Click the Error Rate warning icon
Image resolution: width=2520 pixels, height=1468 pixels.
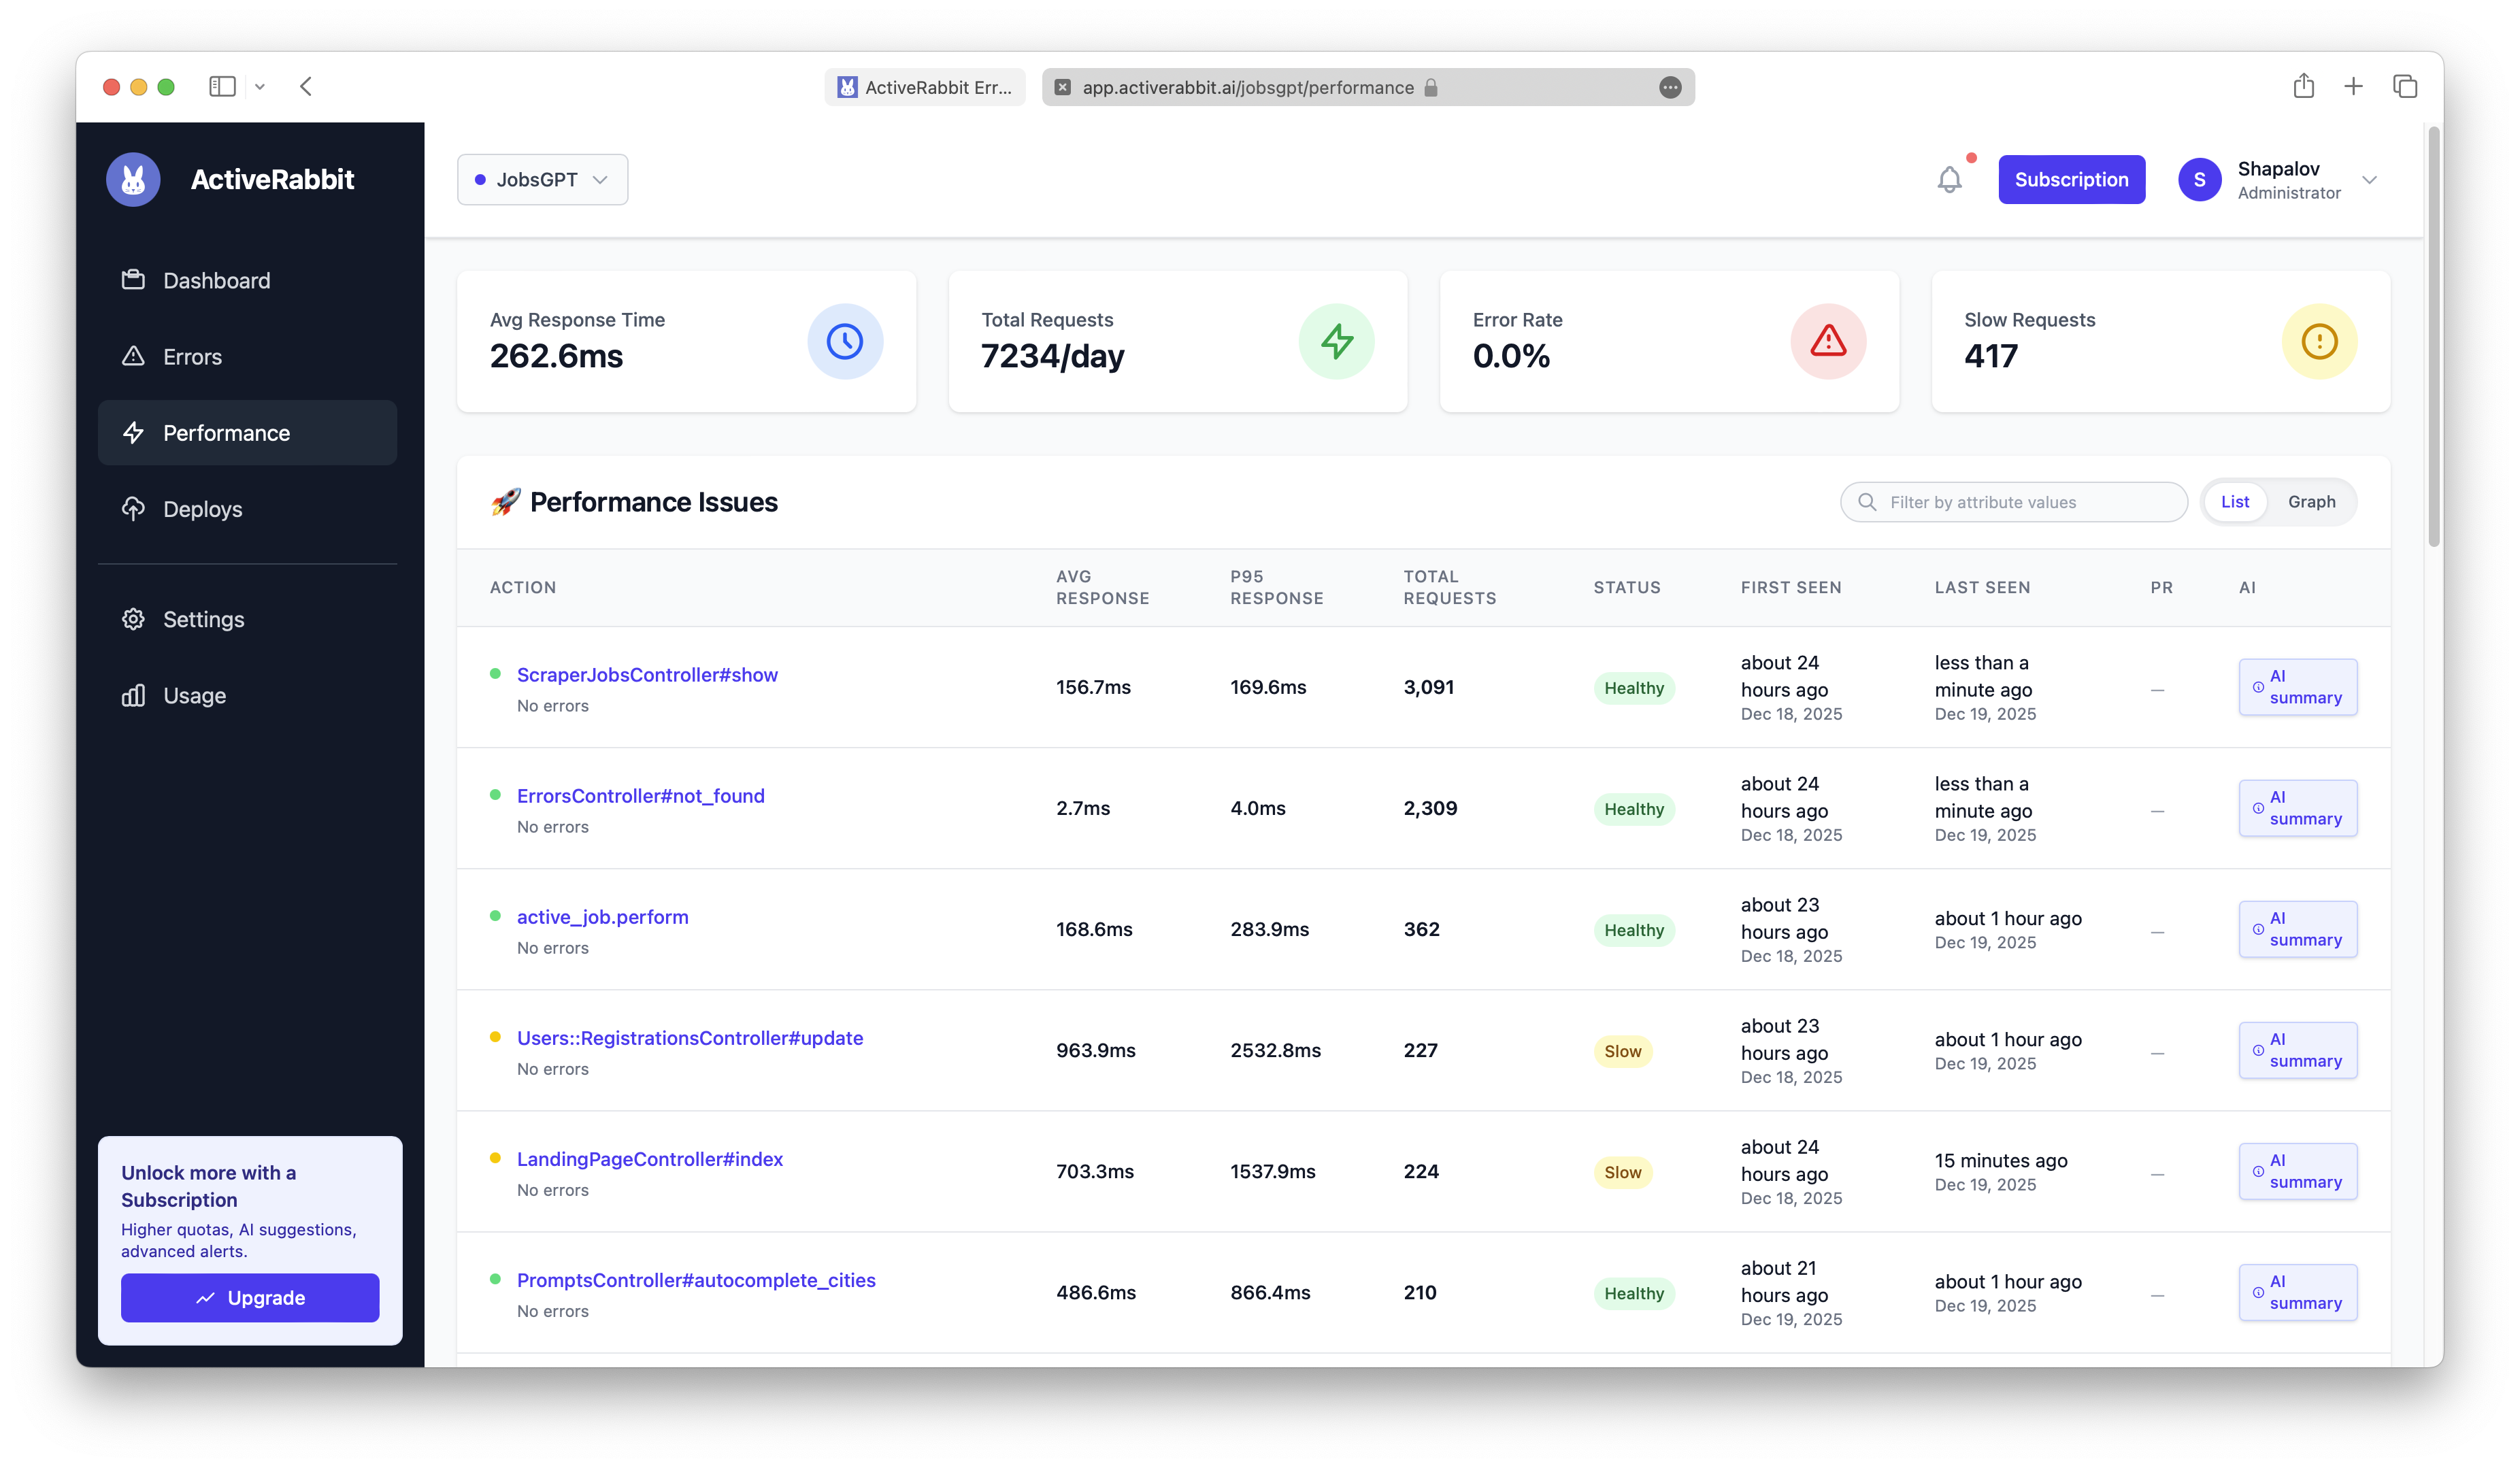click(x=1828, y=341)
